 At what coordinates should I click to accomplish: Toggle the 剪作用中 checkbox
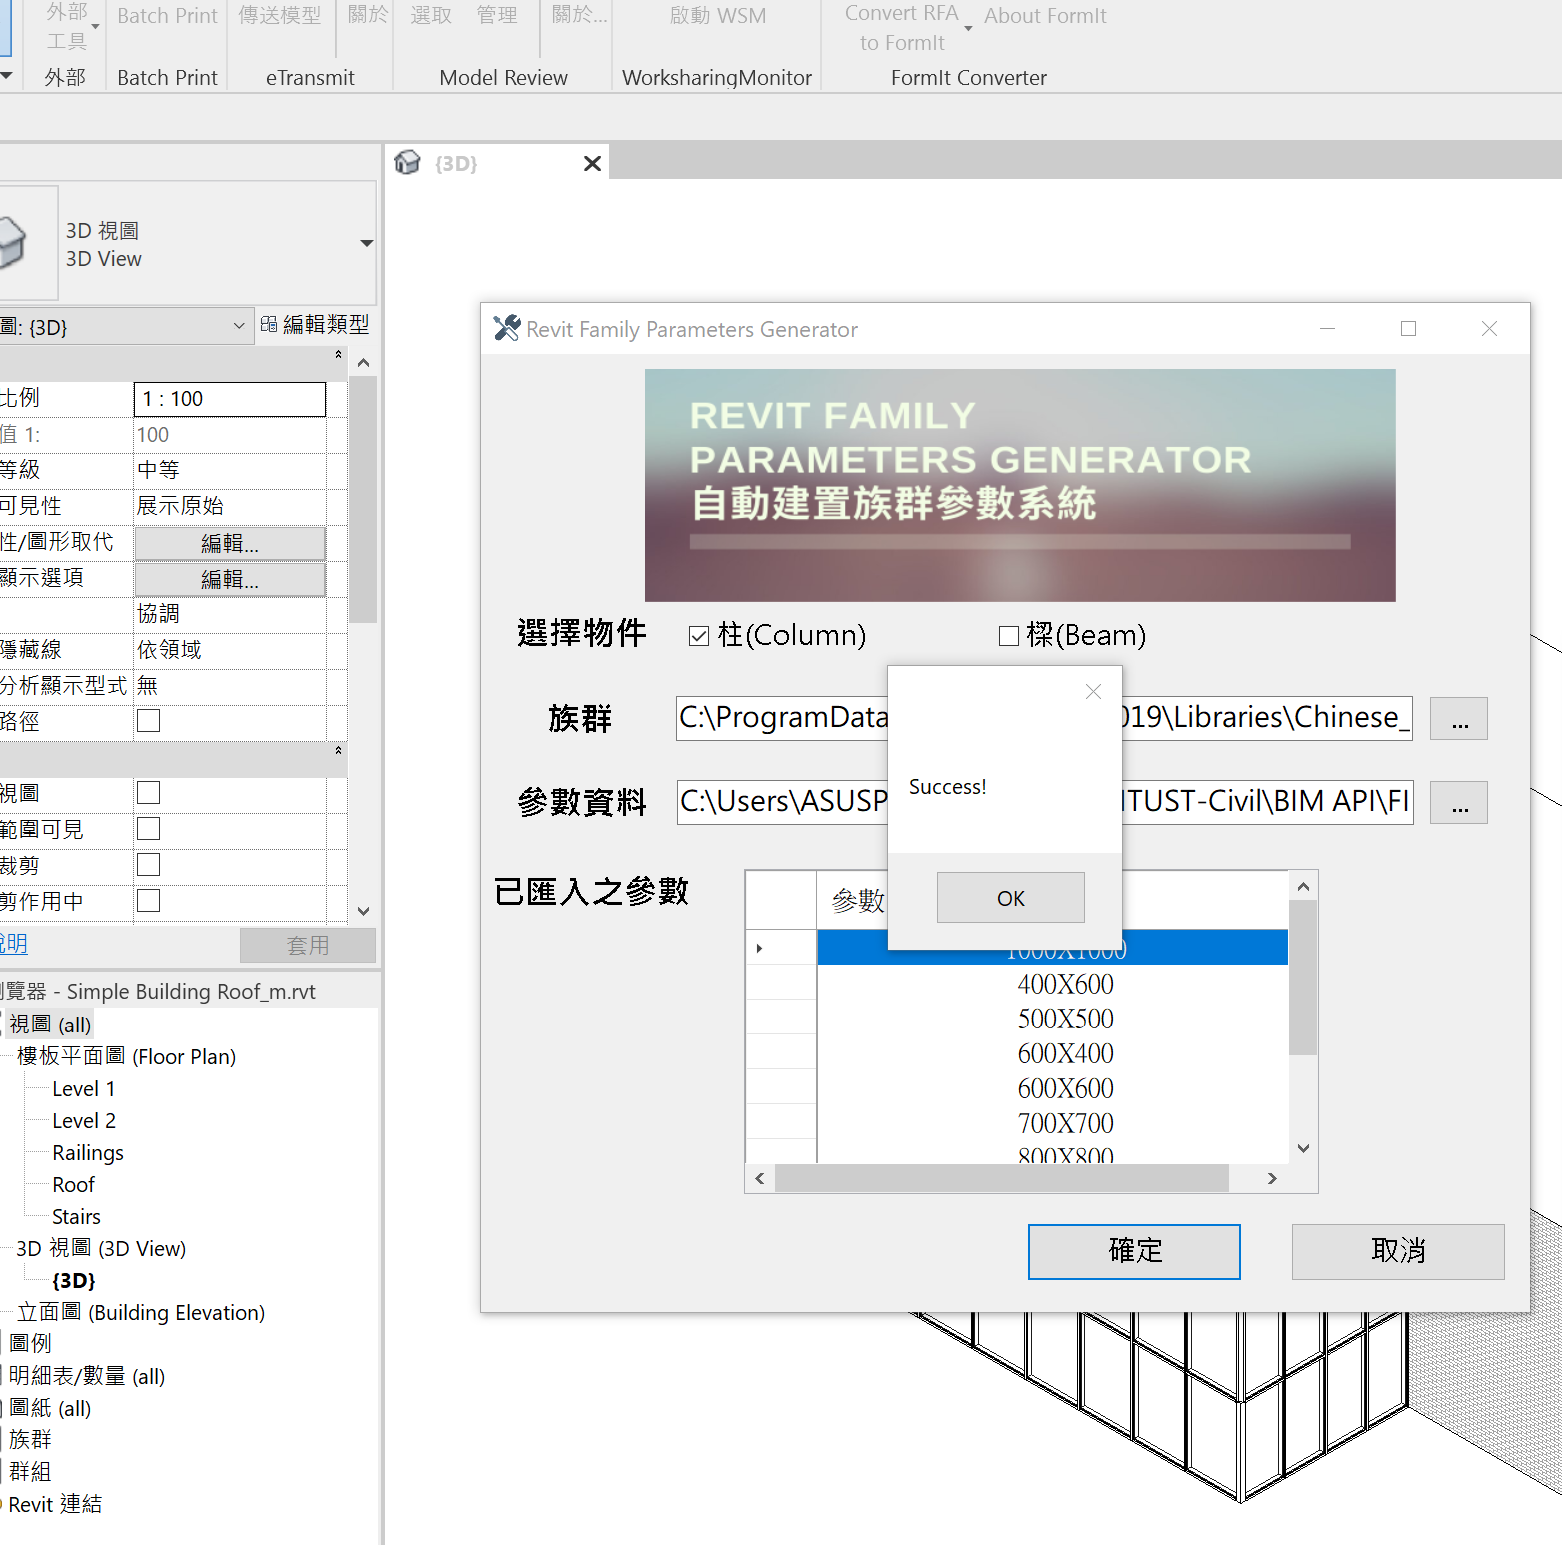[x=148, y=901]
